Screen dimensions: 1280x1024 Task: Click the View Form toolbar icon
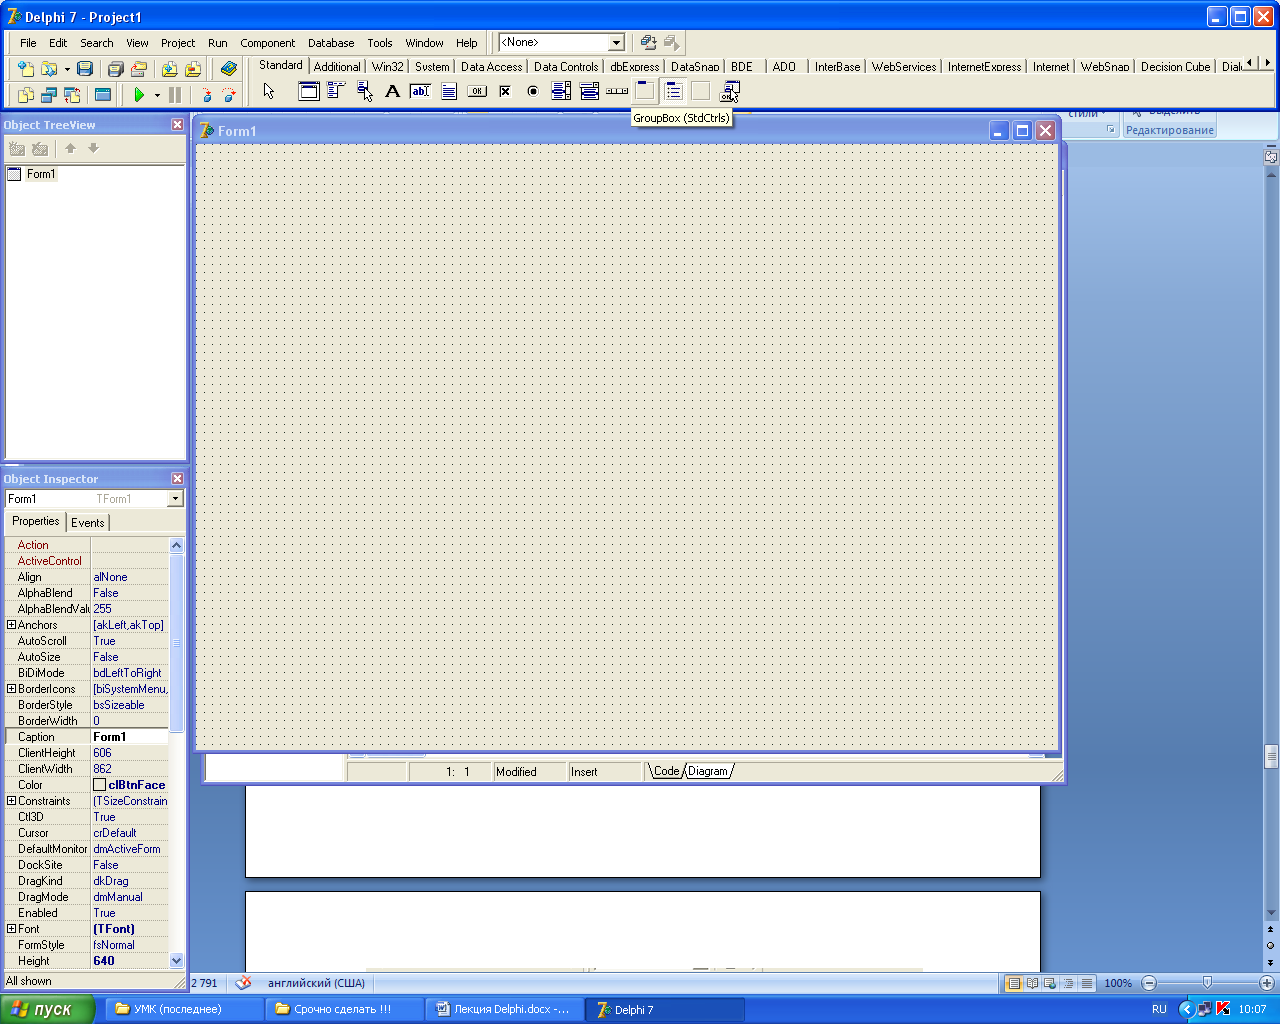pos(48,95)
